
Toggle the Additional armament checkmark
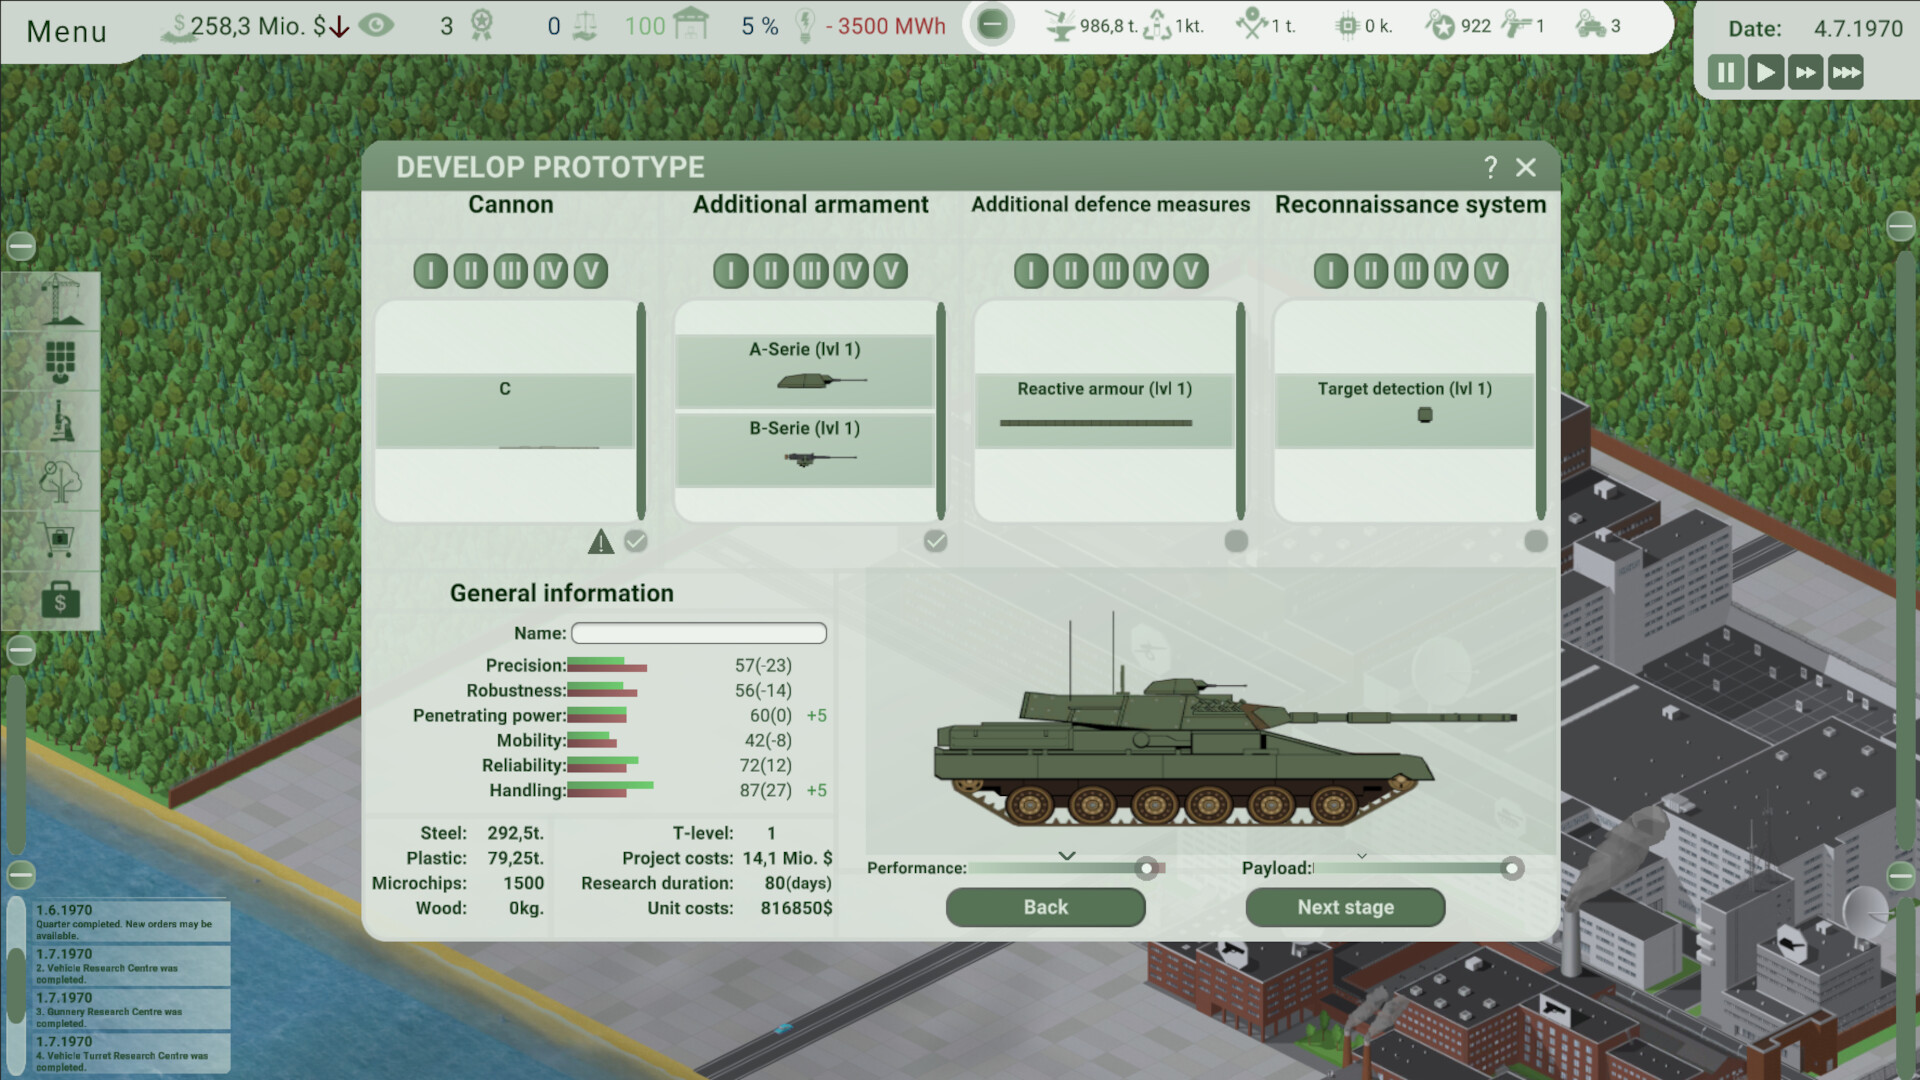[x=935, y=541]
